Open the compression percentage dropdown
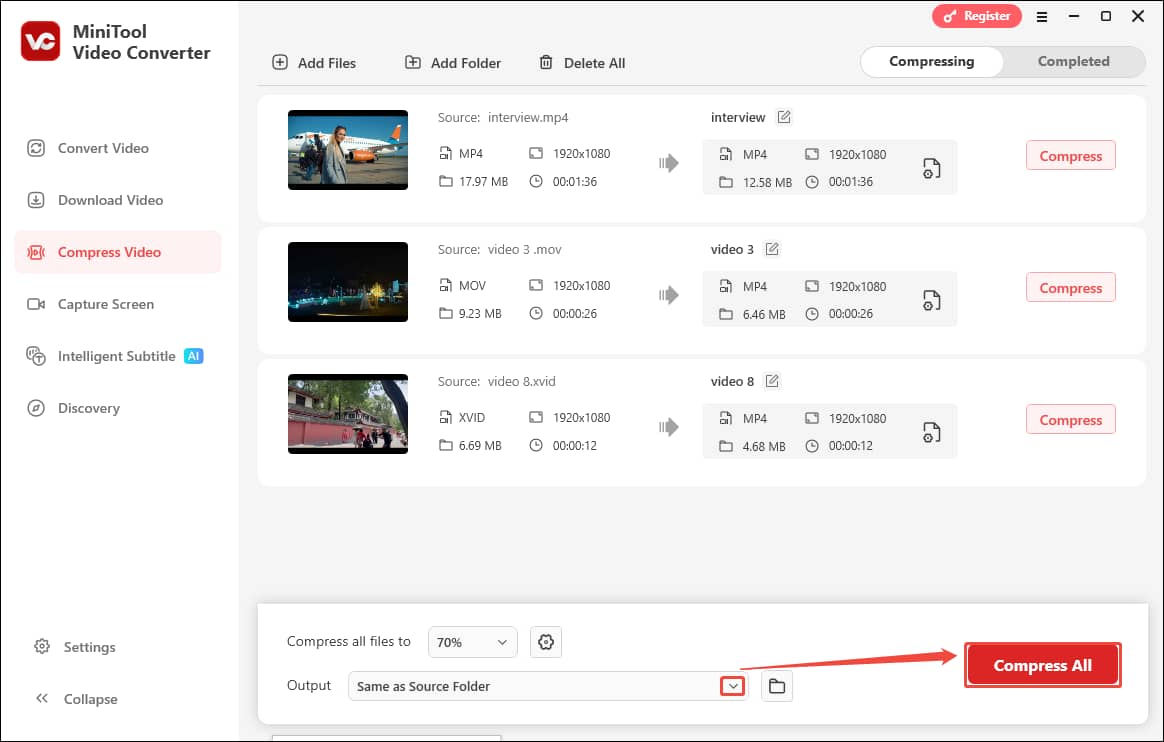The width and height of the screenshot is (1164, 742). tap(472, 642)
